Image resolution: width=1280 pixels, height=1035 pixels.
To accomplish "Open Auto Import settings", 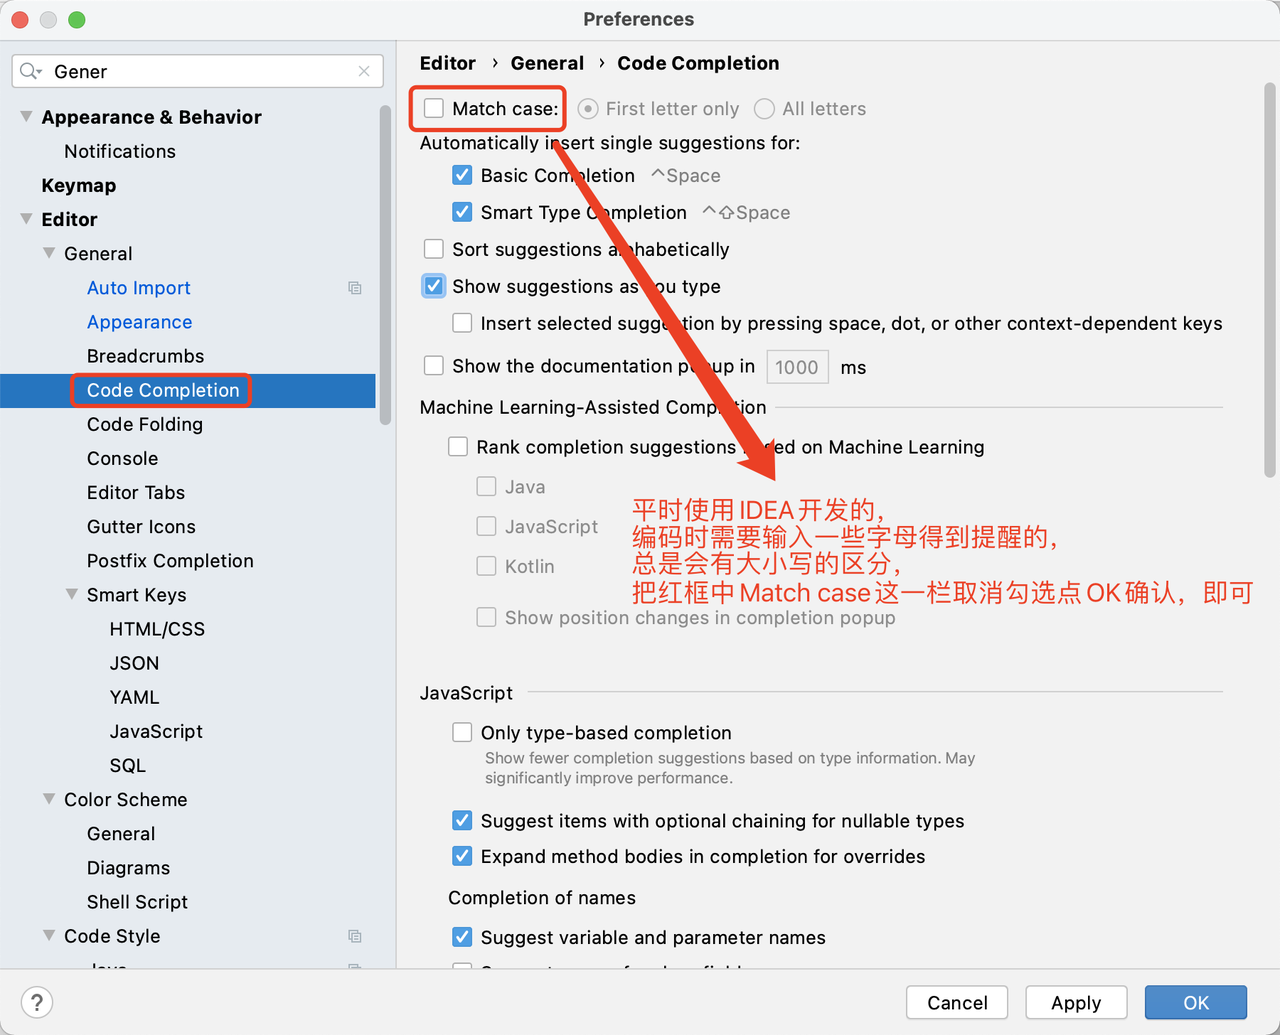I will pos(139,288).
